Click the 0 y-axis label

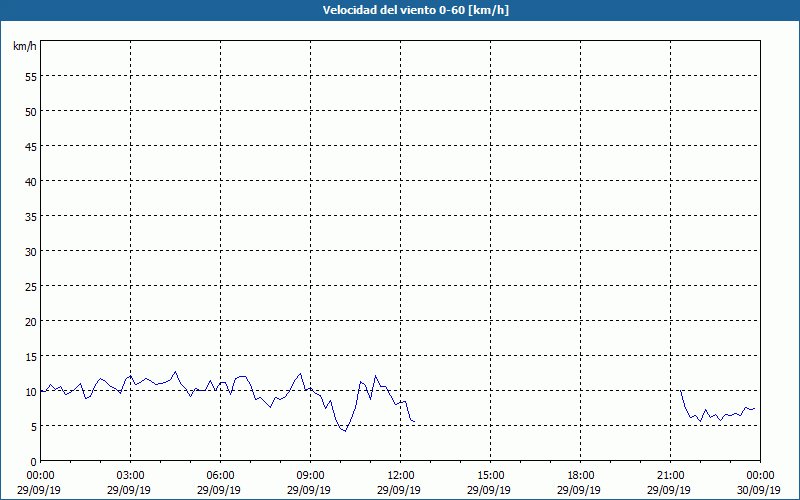34,462
